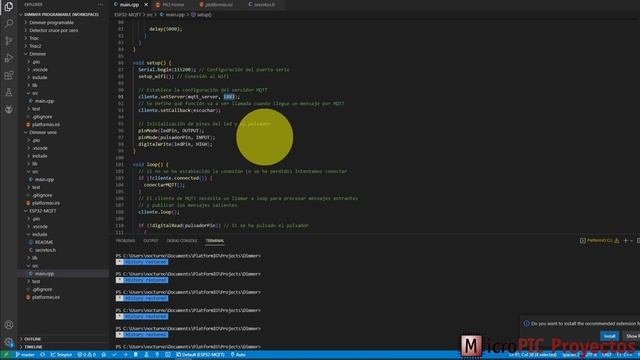Image resolution: width=640 pixels, height=360 pixels.
Task: Close the main.cpp editor tab
Action: 146,4
